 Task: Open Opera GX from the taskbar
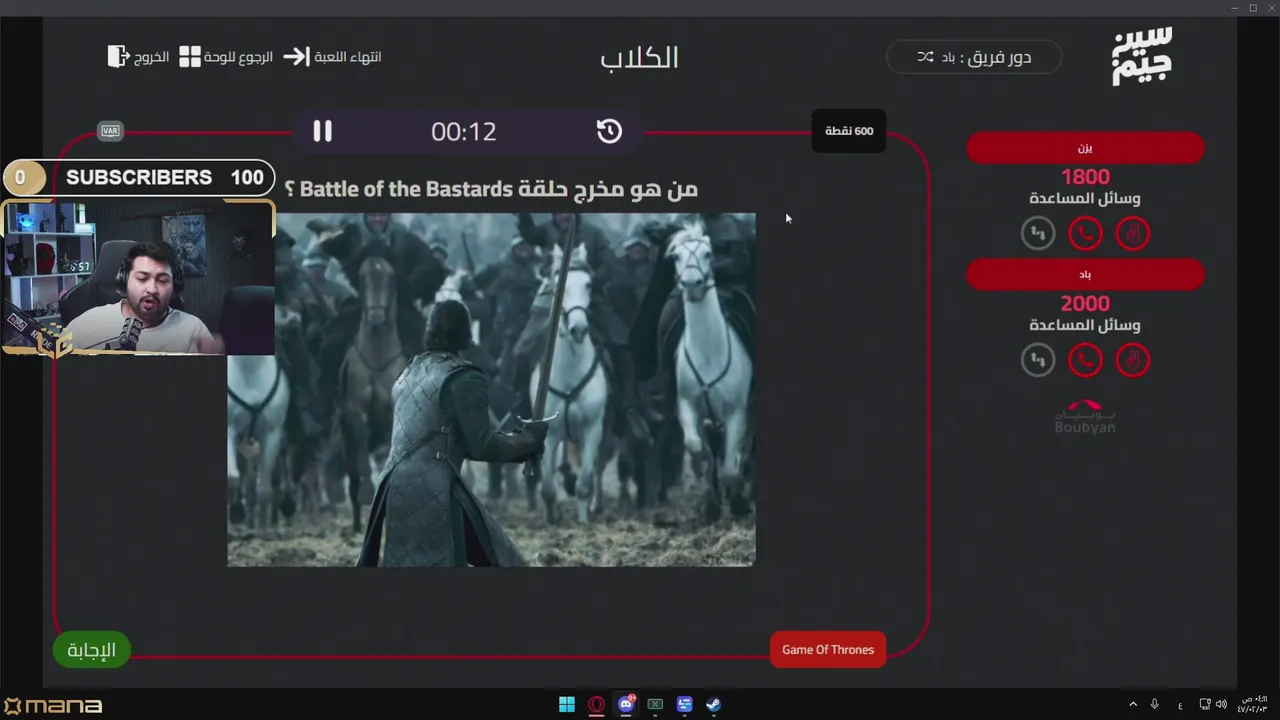pos(597,704)
